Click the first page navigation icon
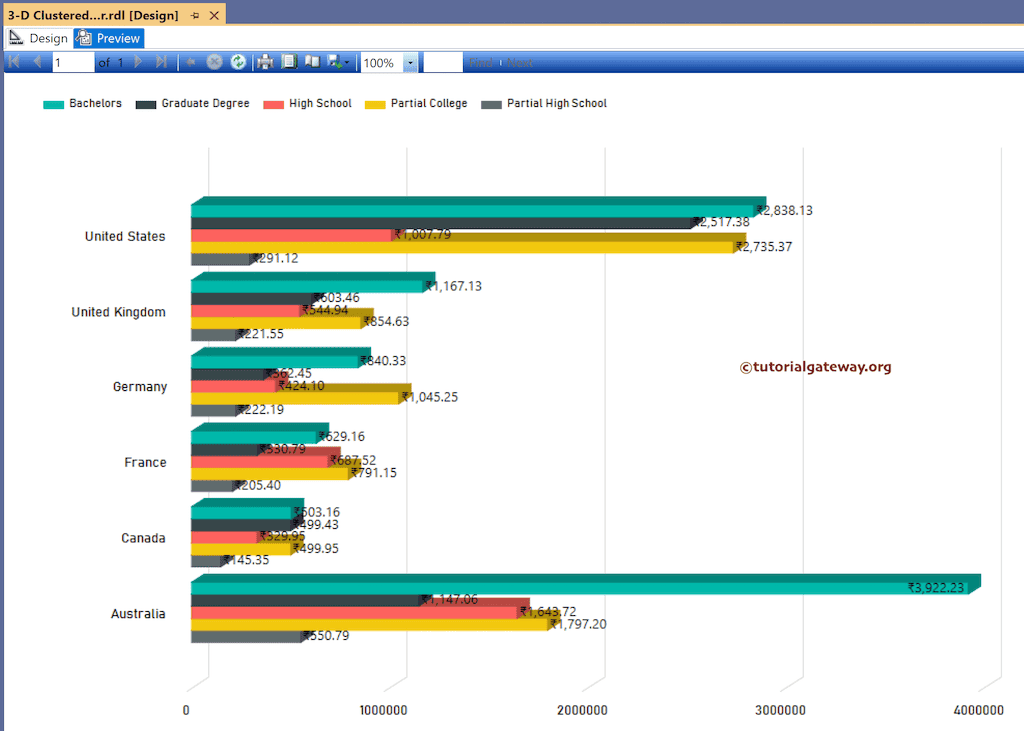This screenshot has height=731, width=1024. click(x=13, y=61)
